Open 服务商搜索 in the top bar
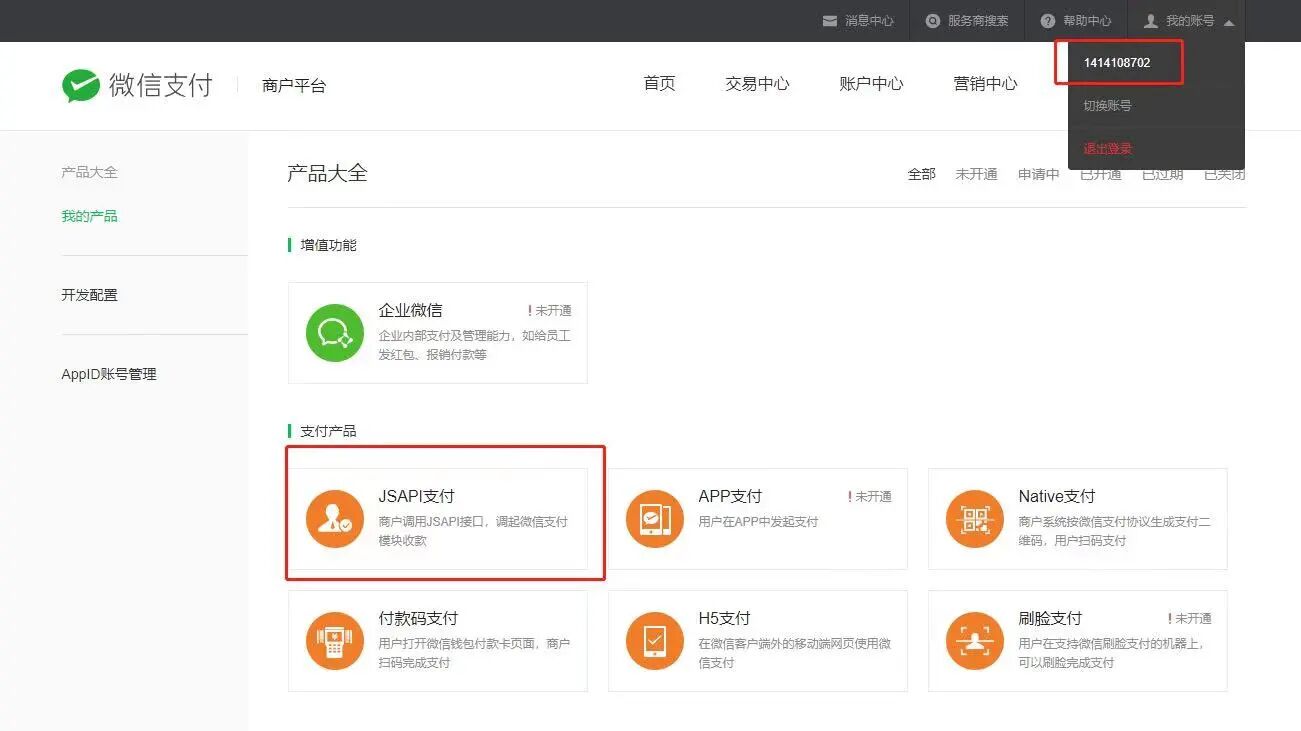Screen dimensions: 1301x731 [978, 20]
